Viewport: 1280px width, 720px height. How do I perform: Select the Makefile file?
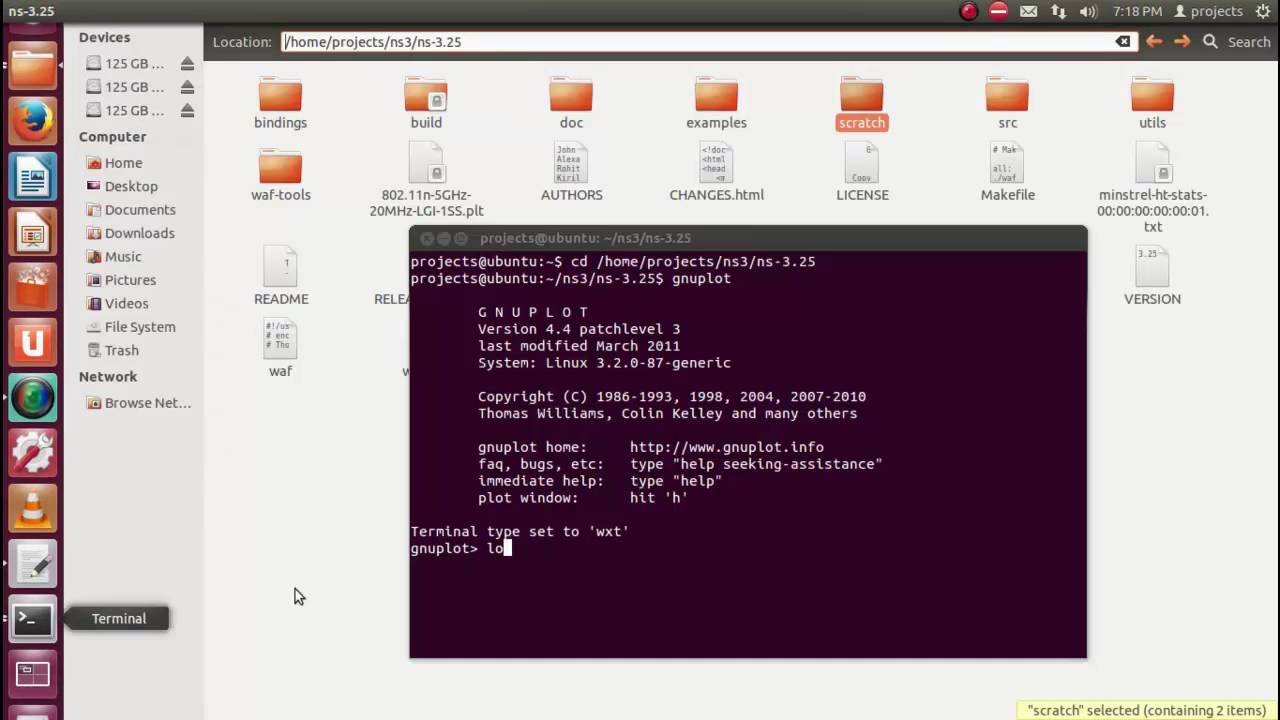(x=1007, y=173)
